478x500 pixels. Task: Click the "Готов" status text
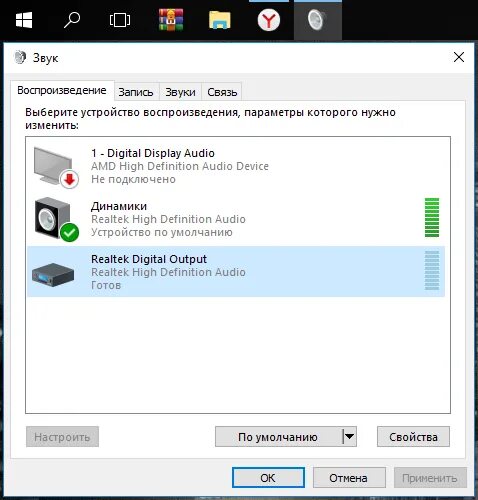106,285
